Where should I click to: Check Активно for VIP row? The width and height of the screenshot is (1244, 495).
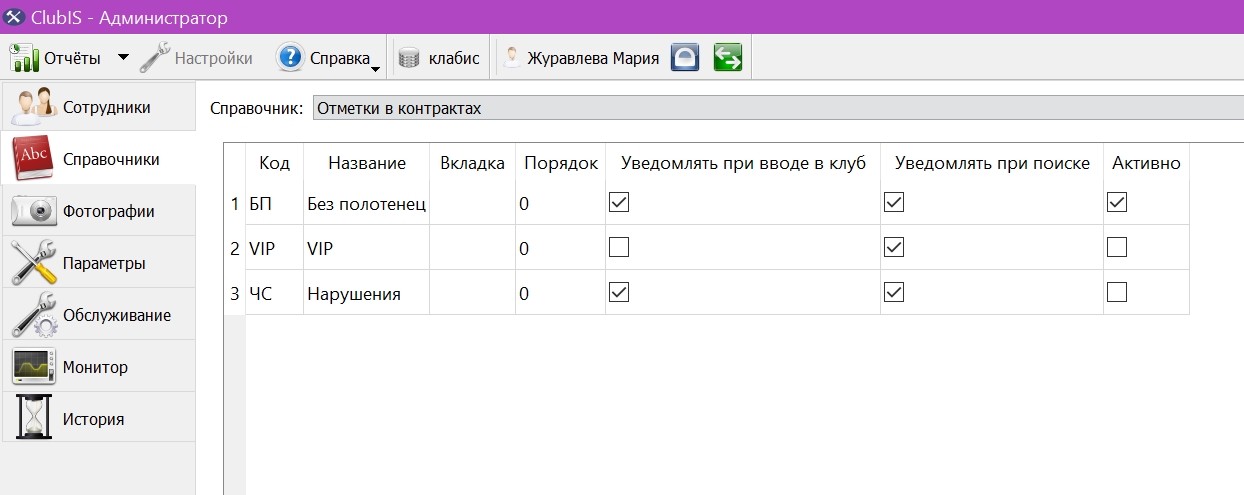[x=1117, y=247]
